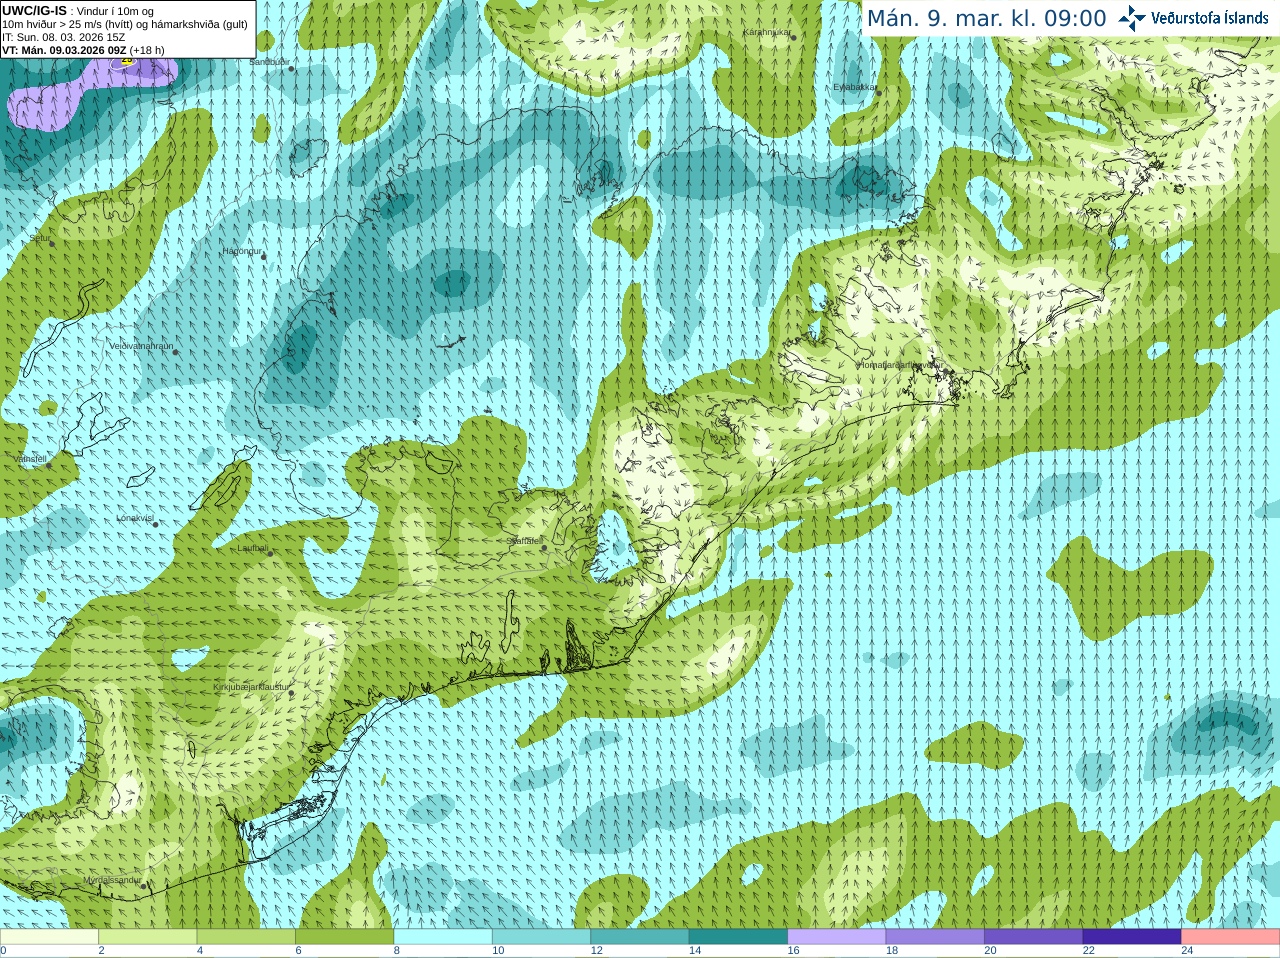The height and width of the screenshot is (958, 1280).
Task: Click the 16–18 m/s lavender legend swatch
Action: tap(837, 937)
